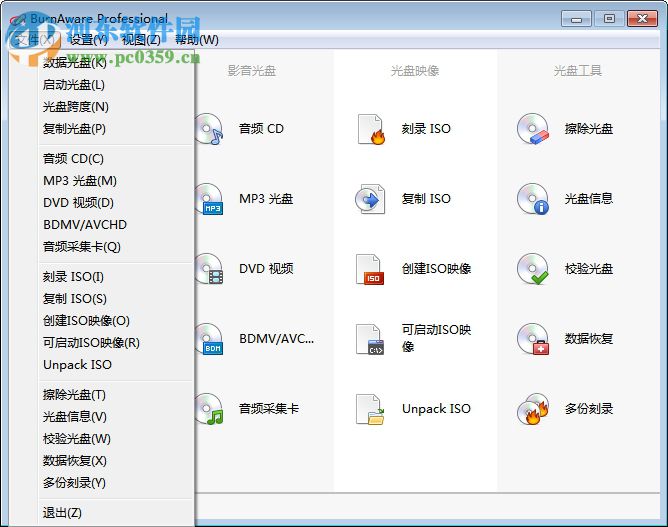
Task: Click the 光盘映像 column header
Action: [x=415, y=71]
